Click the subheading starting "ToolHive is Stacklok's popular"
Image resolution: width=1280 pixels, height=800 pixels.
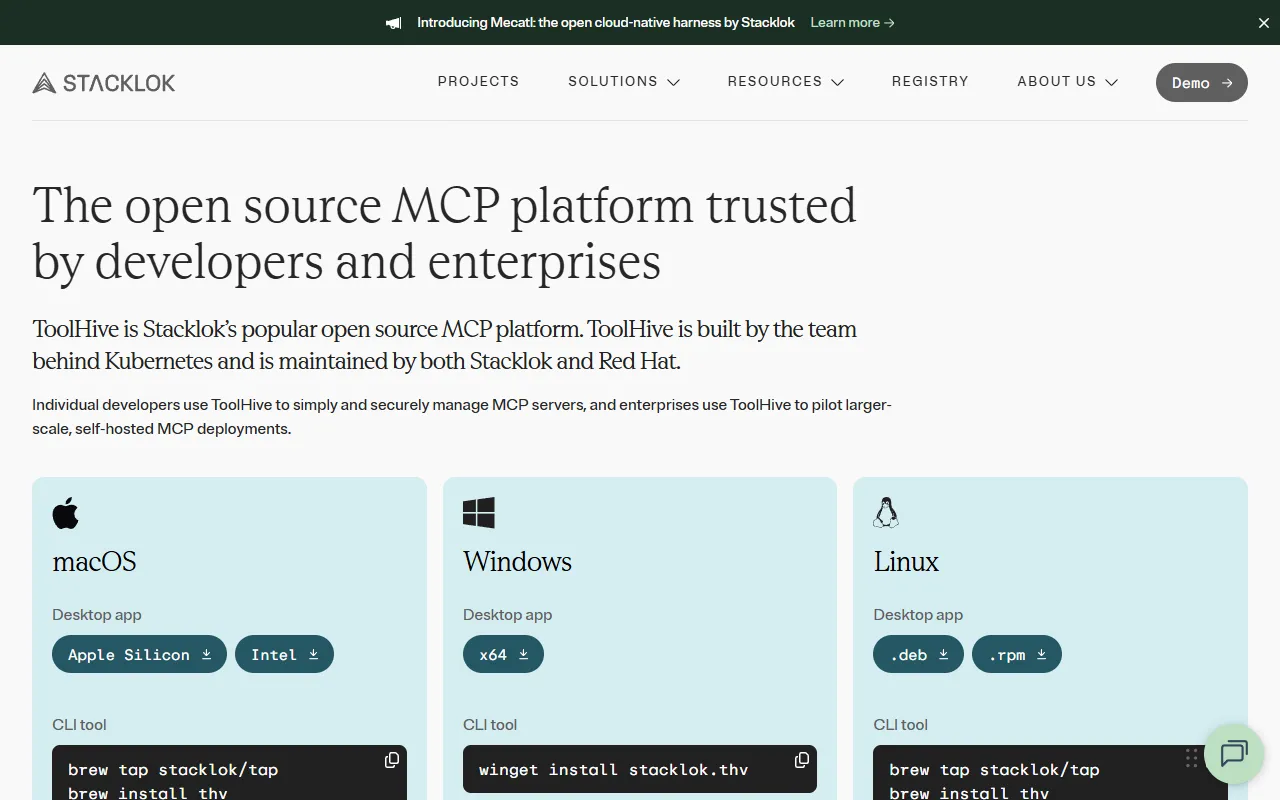tap(445, 345)
